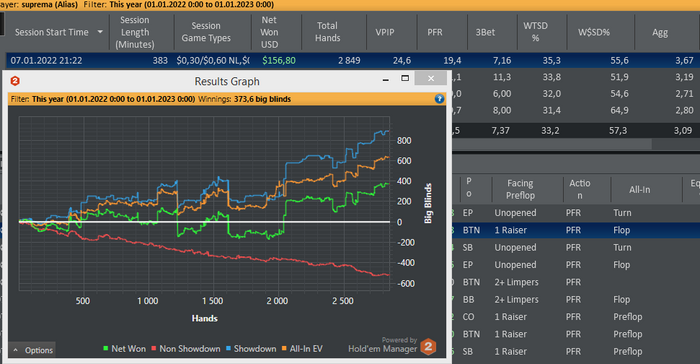Click the 2 849 total hands cell
Image resolution: width=700 pixels, height=364 pixels.
click(349, 60)
